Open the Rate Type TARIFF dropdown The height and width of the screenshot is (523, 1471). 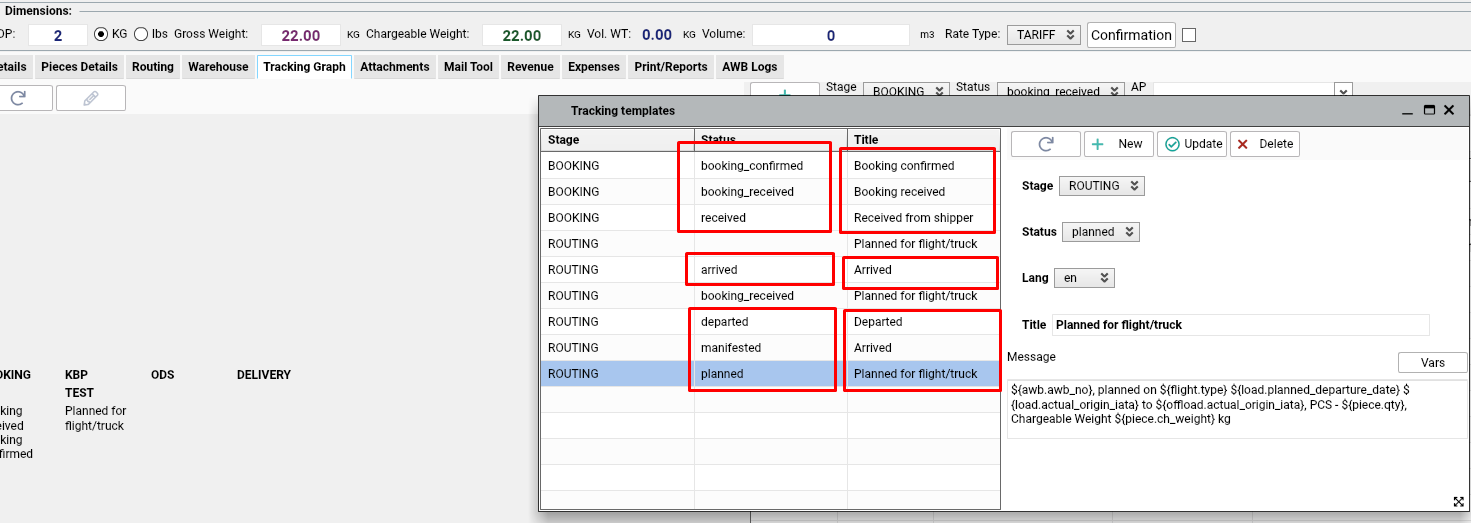point(1043,34)
